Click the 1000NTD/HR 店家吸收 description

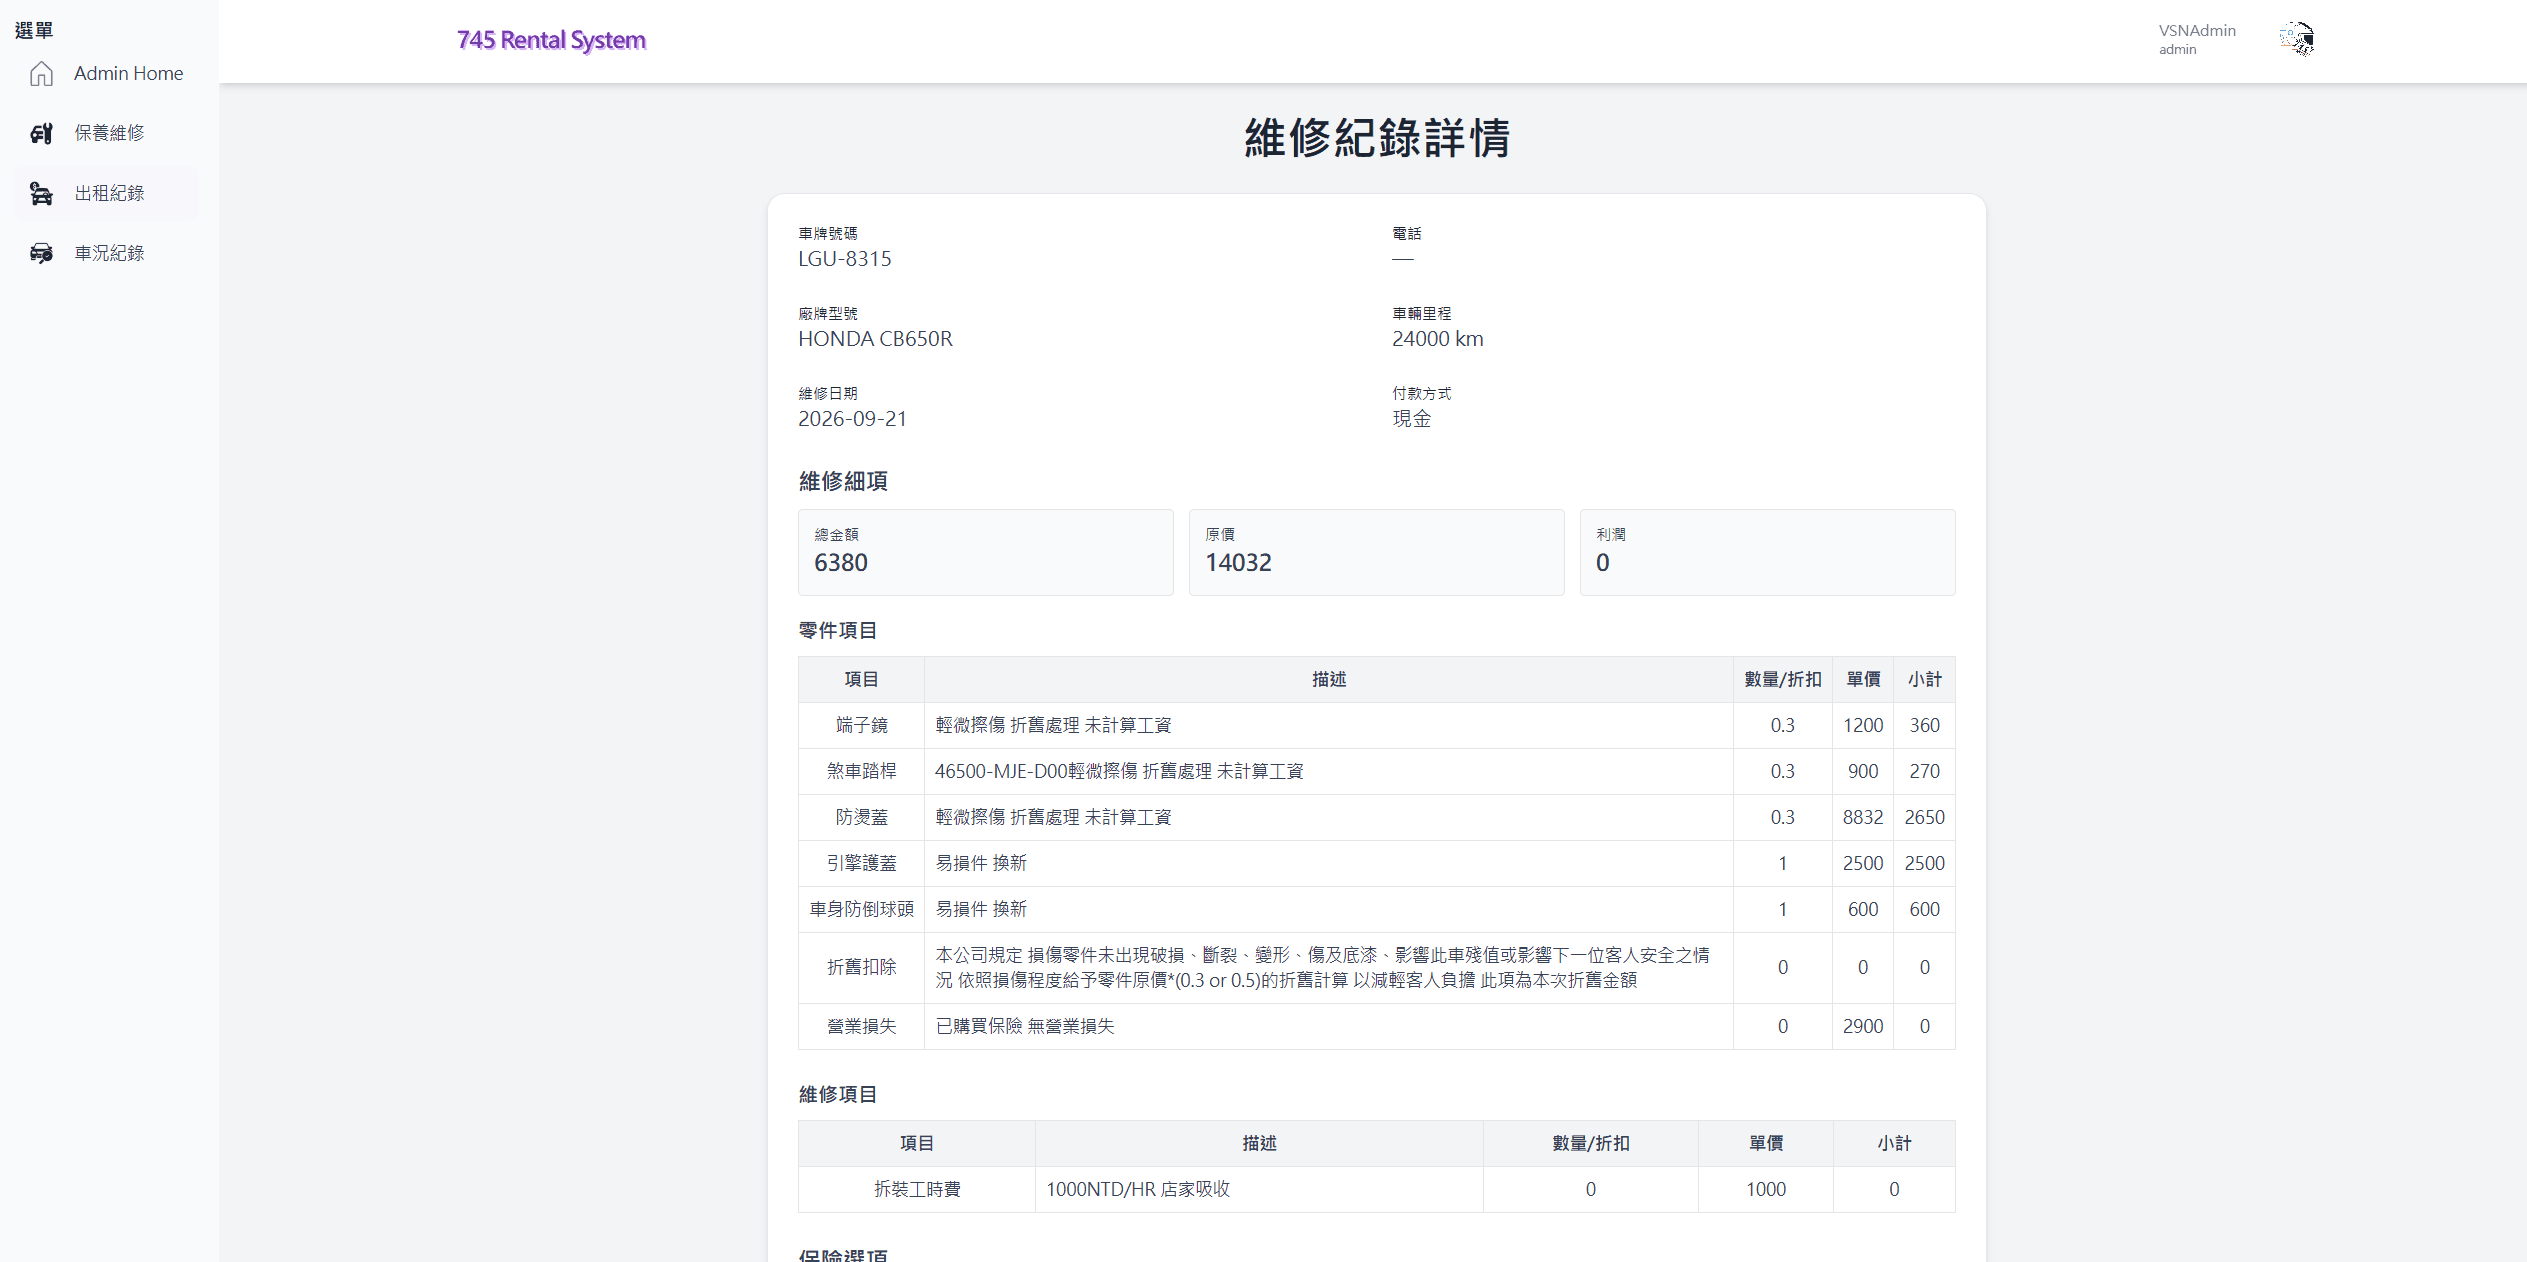point(1138,1190)
